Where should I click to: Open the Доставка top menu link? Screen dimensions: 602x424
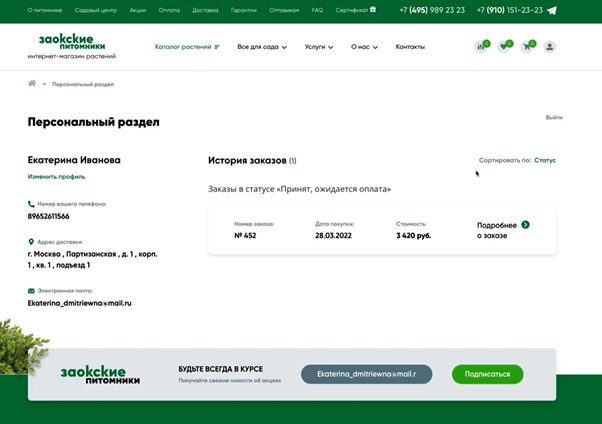tap(205, 10)
